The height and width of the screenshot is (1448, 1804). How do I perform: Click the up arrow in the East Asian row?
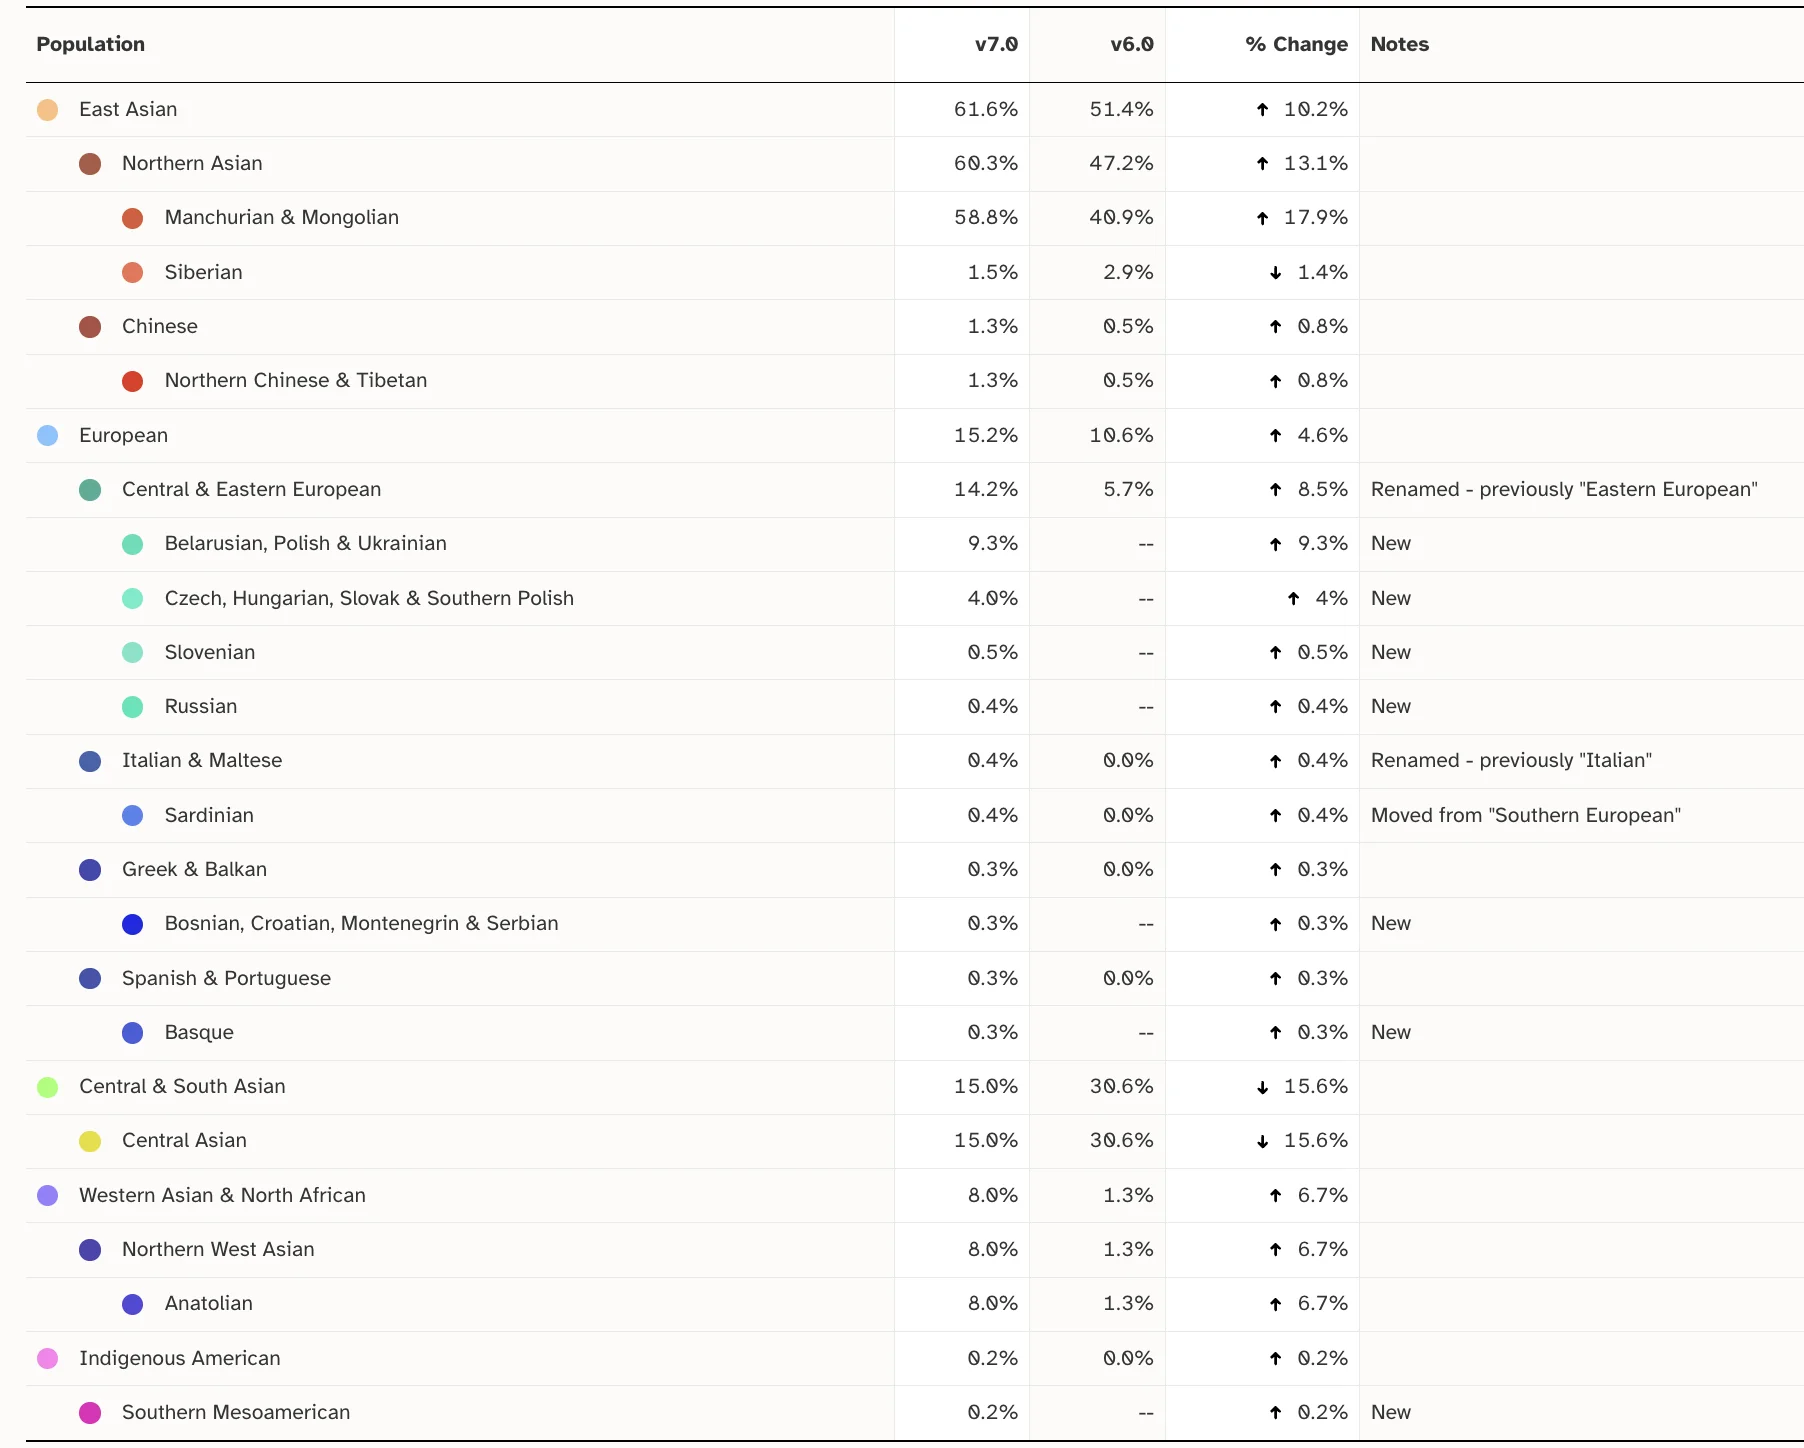[x=1262, y=110]
